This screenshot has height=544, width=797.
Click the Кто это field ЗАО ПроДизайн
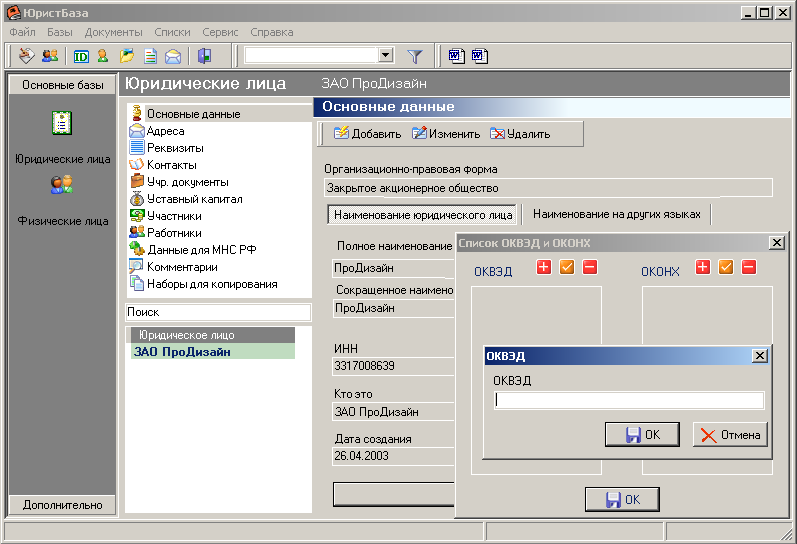coord(393,411)
